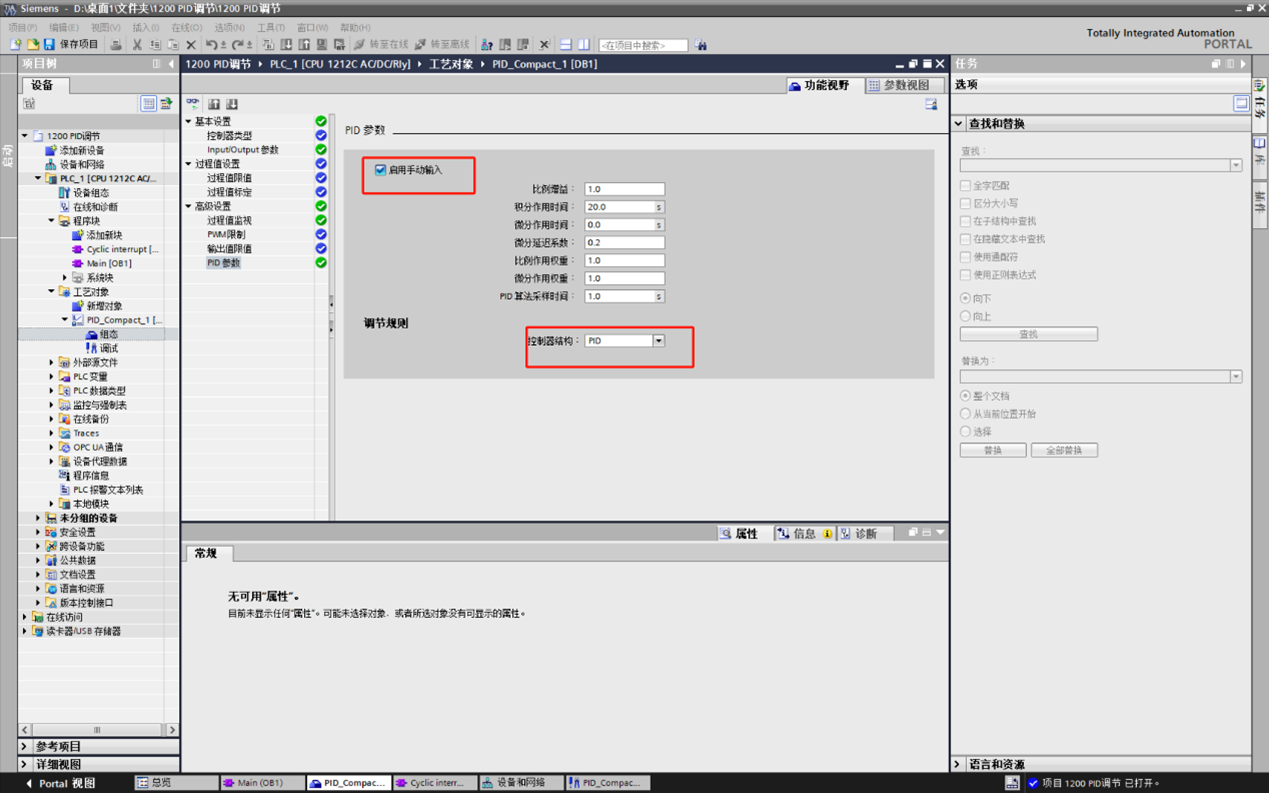Collapse the 高级设置 section
Image resolution: width=1269 pixels, height=793 pixels.
click(188, 207)
